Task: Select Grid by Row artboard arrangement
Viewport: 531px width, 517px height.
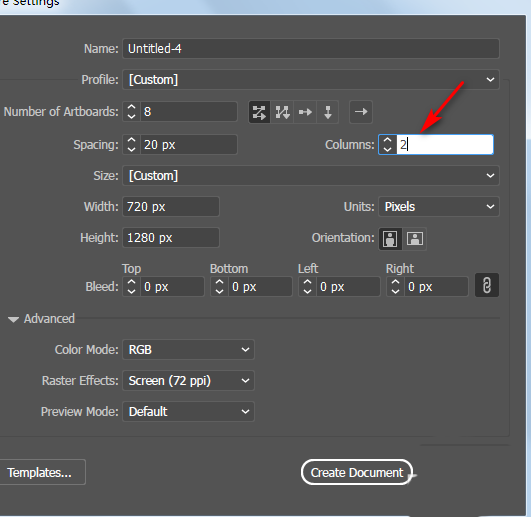Action: pyautogui.click(x=259, y=112)
